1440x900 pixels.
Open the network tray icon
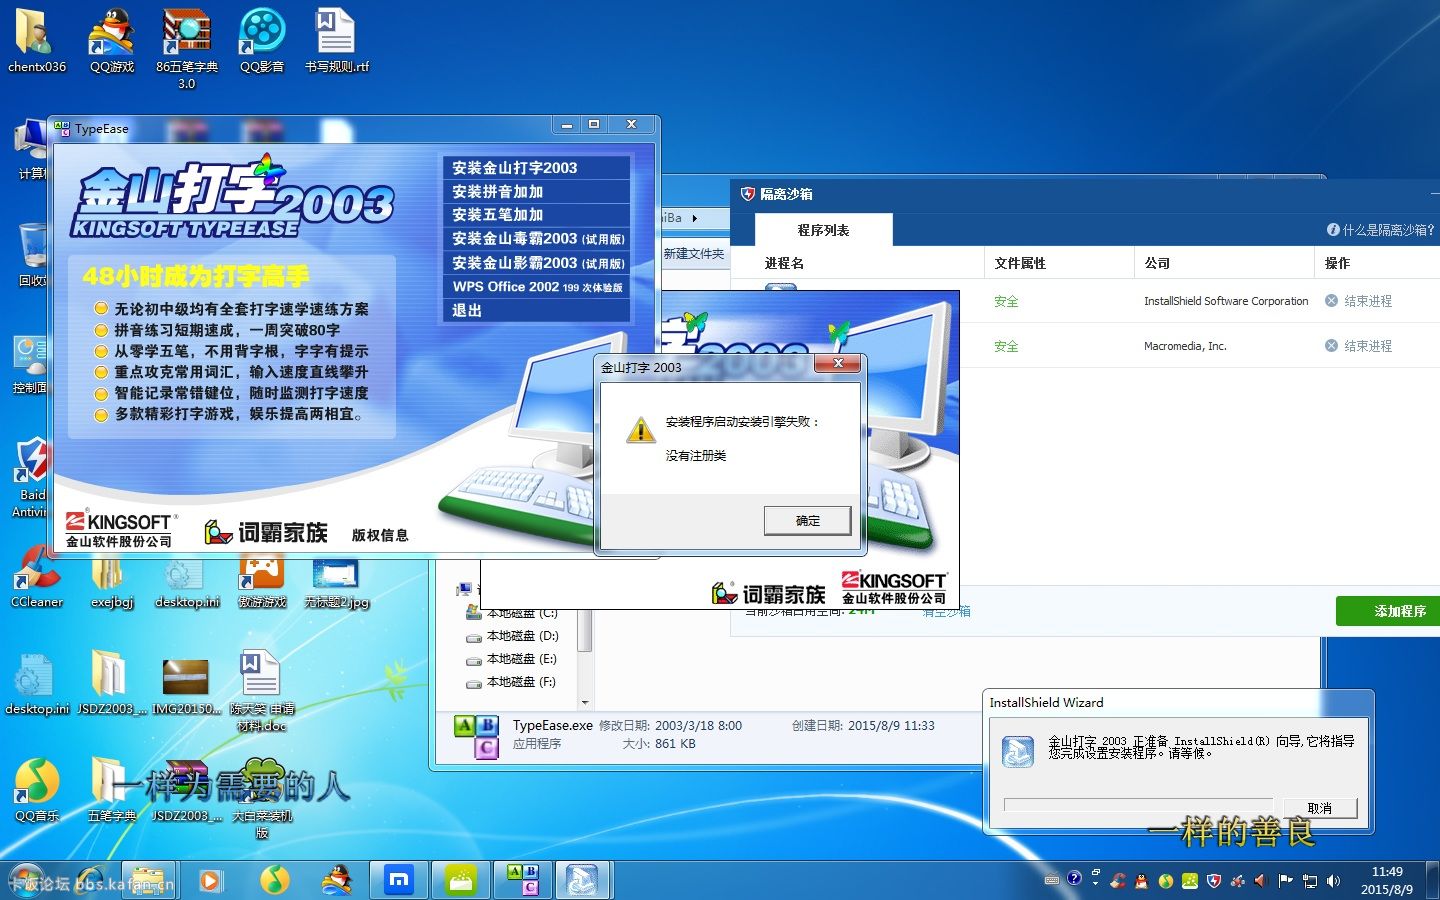click(x=1309, y=881)
